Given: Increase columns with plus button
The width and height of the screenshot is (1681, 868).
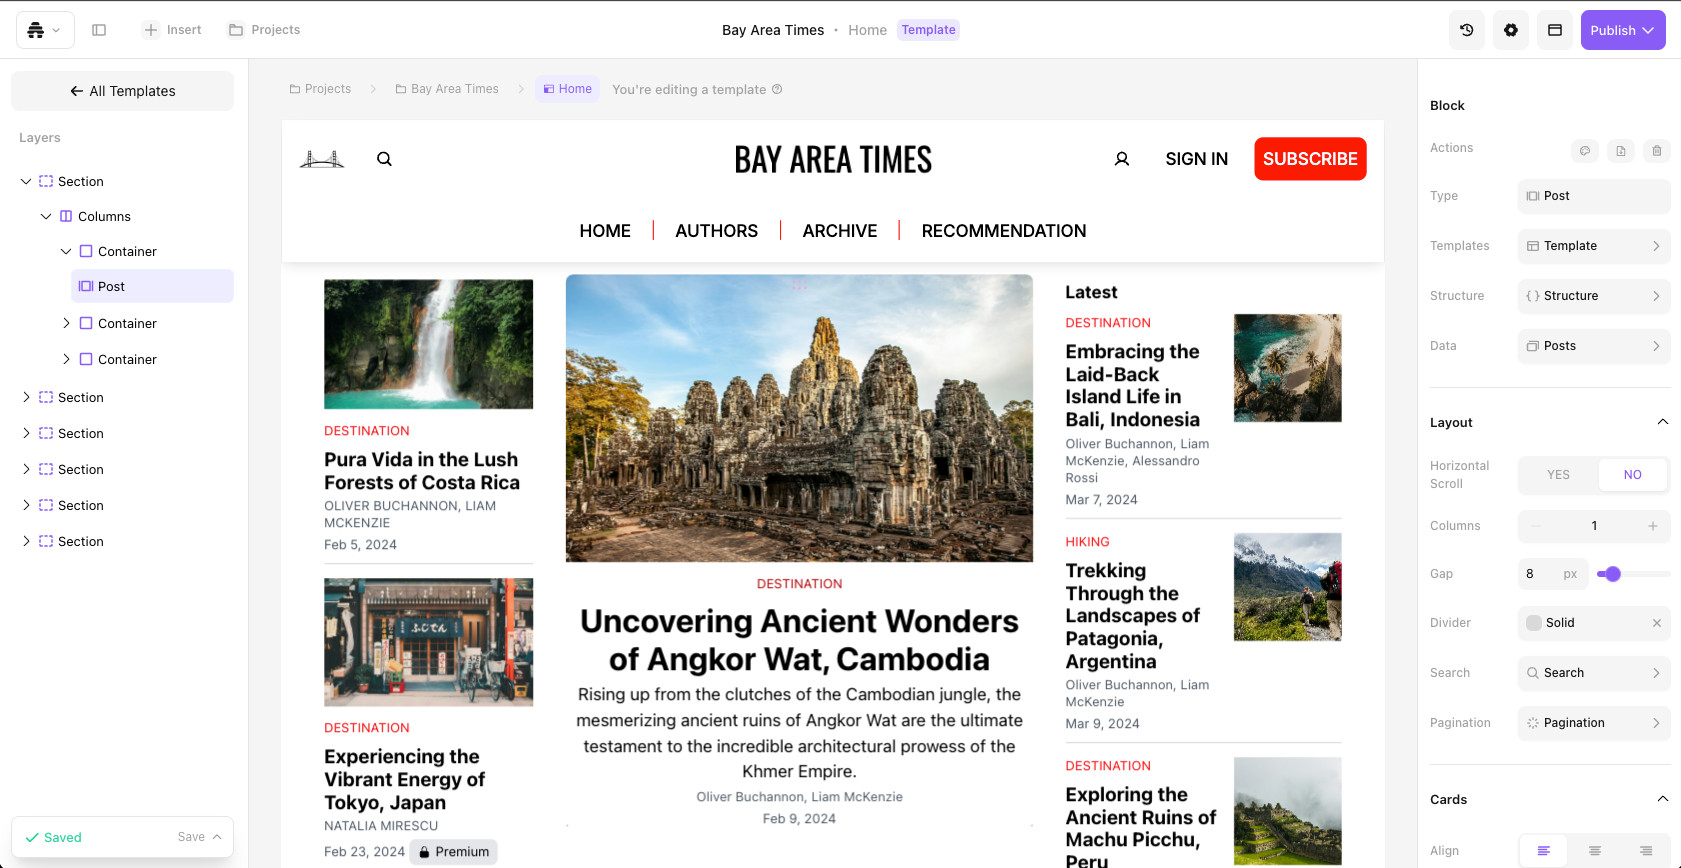Looking at the screenshot, I should [1653, 526].
